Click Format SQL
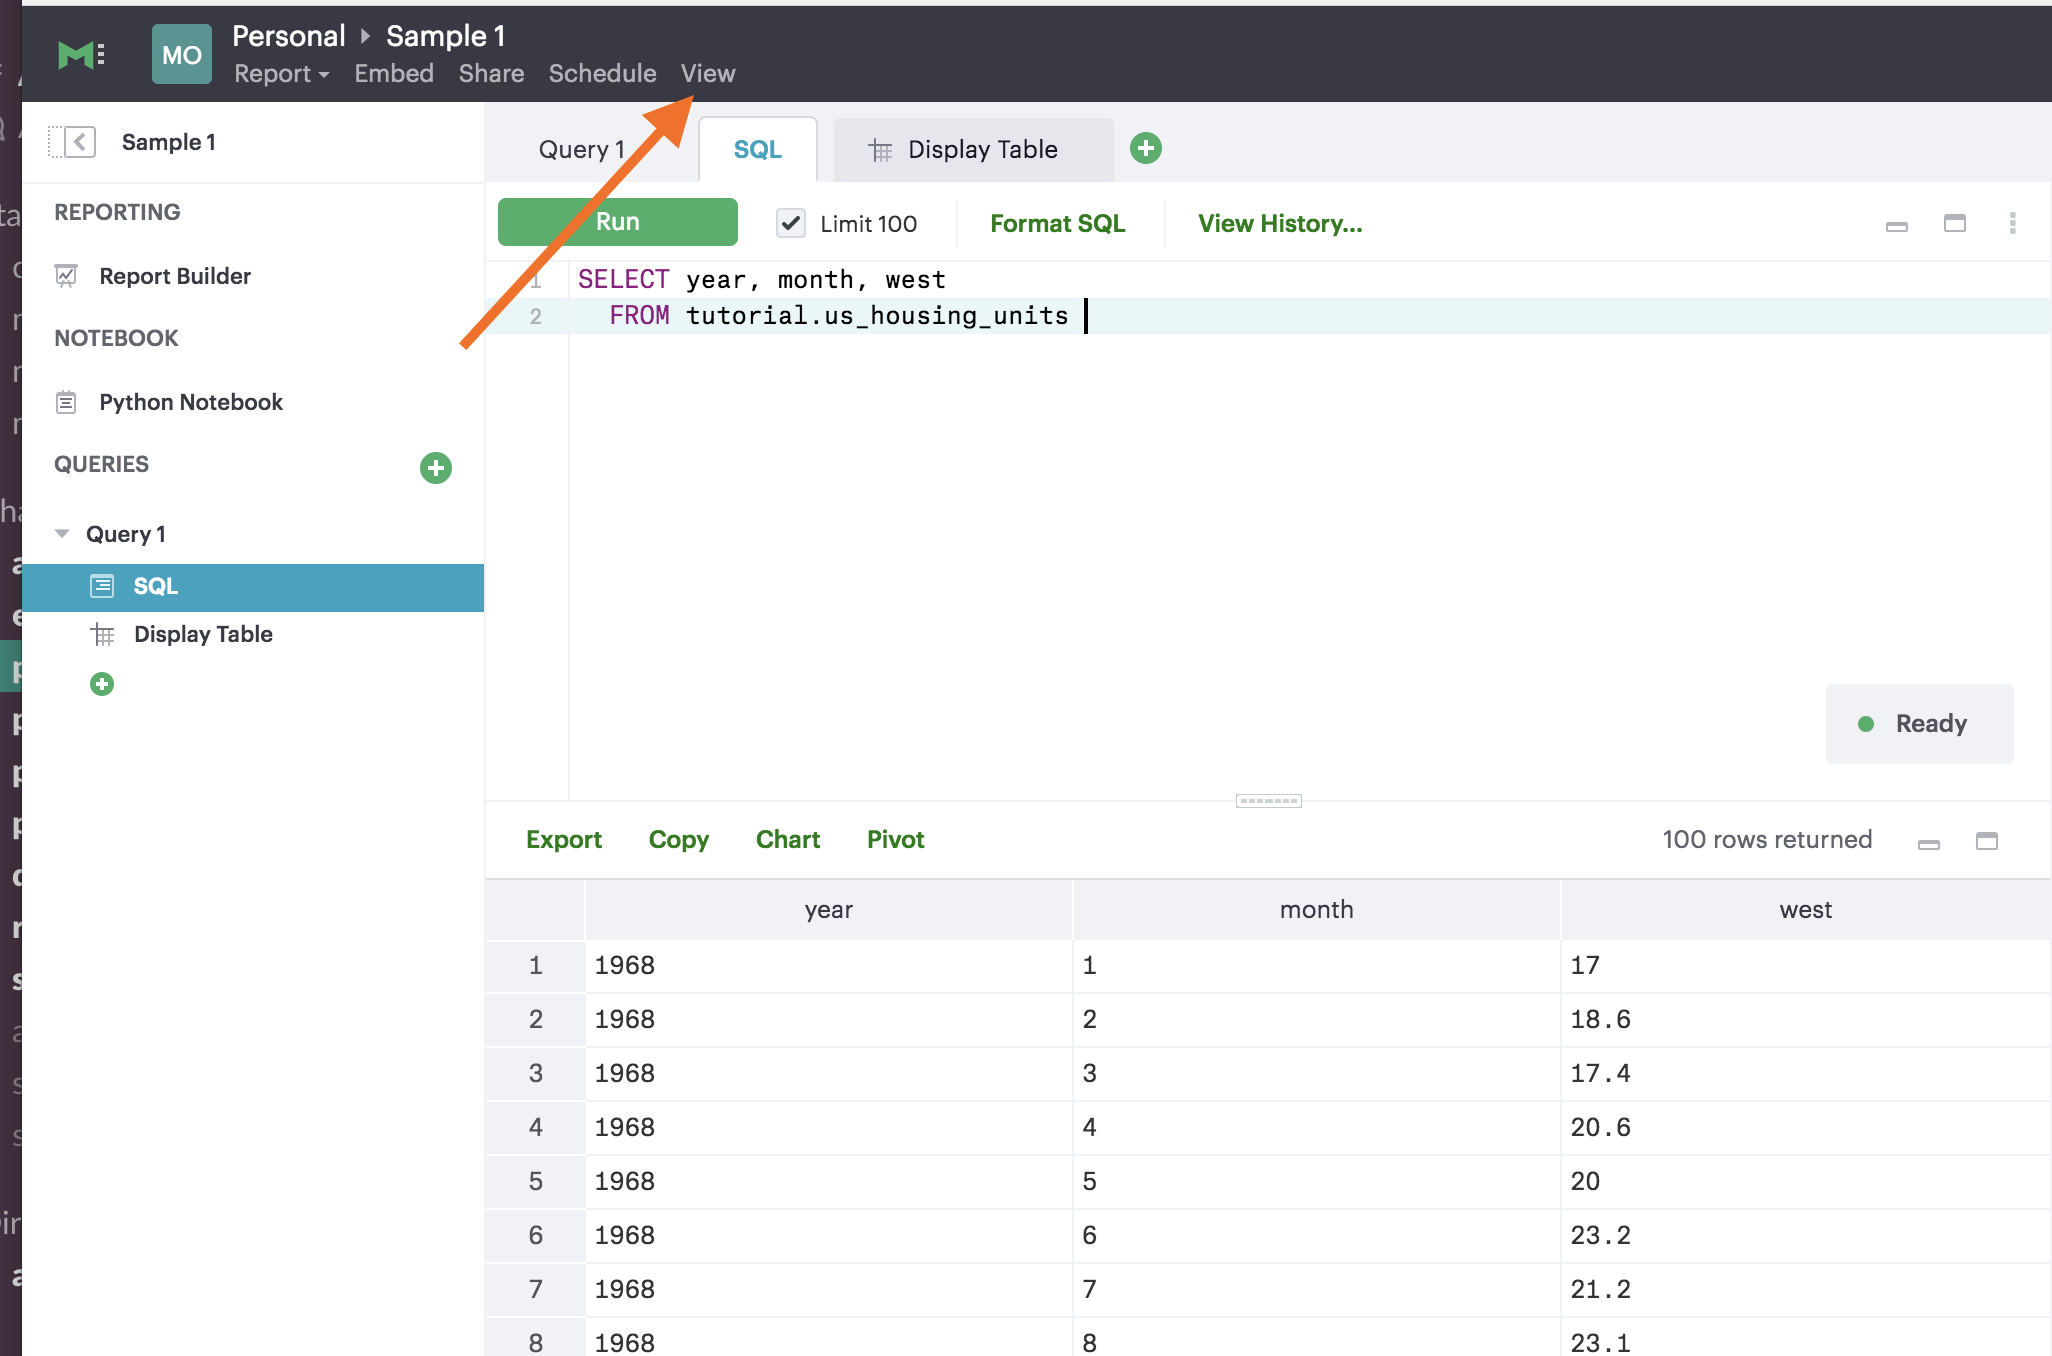This screenshot has height=1356, width=2052. point(1057,224)
